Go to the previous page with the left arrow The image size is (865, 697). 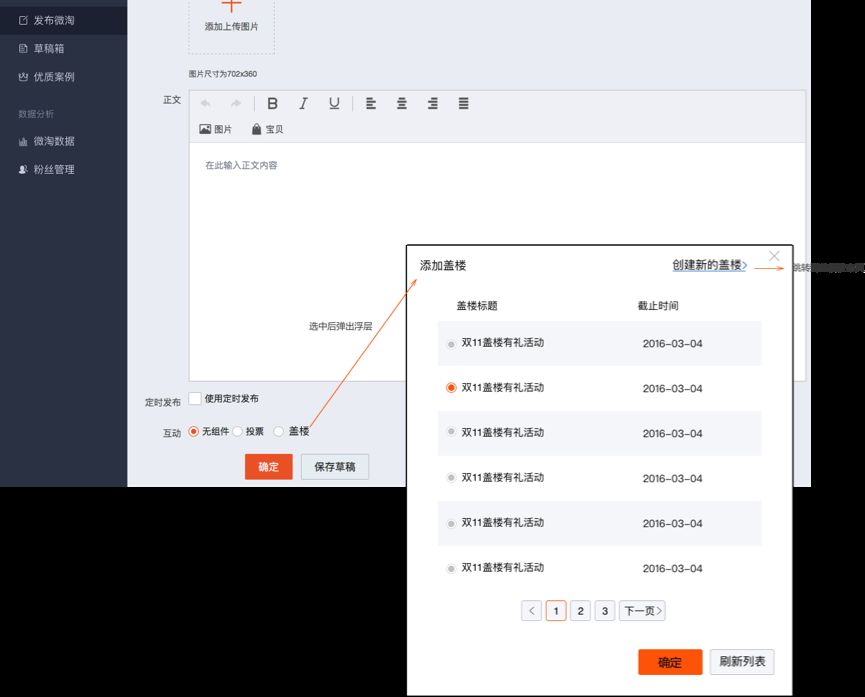point(531,611)
